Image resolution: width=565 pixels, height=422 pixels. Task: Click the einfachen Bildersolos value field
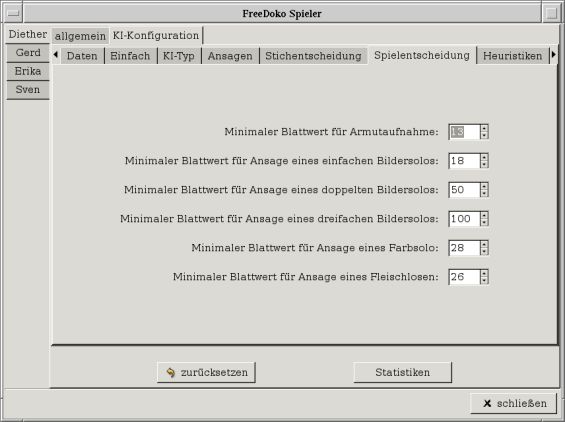click(x=464, y=161)
